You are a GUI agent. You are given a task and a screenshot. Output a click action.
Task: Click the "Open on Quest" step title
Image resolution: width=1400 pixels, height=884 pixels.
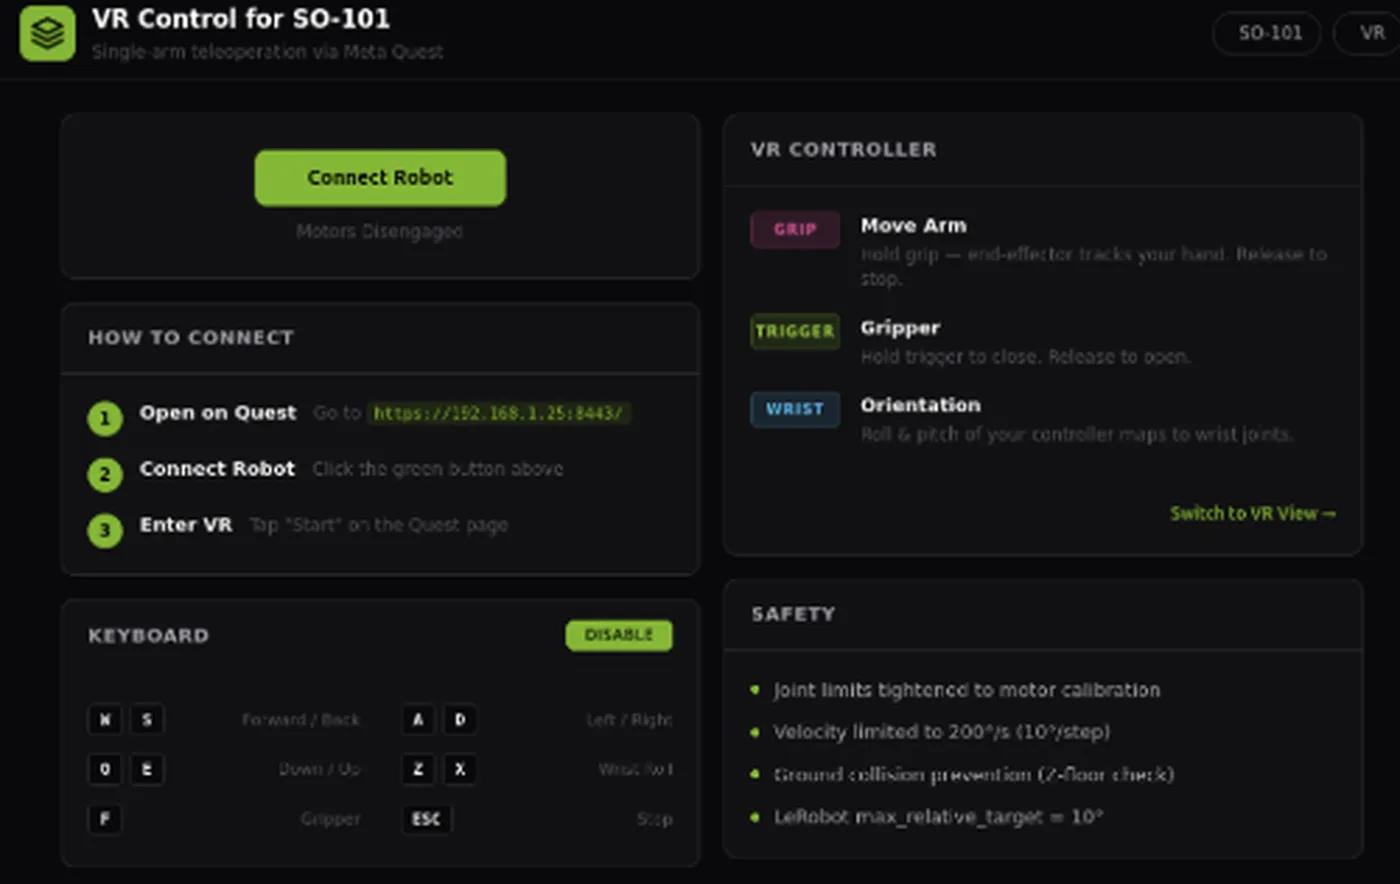click(x=218, y=413)
